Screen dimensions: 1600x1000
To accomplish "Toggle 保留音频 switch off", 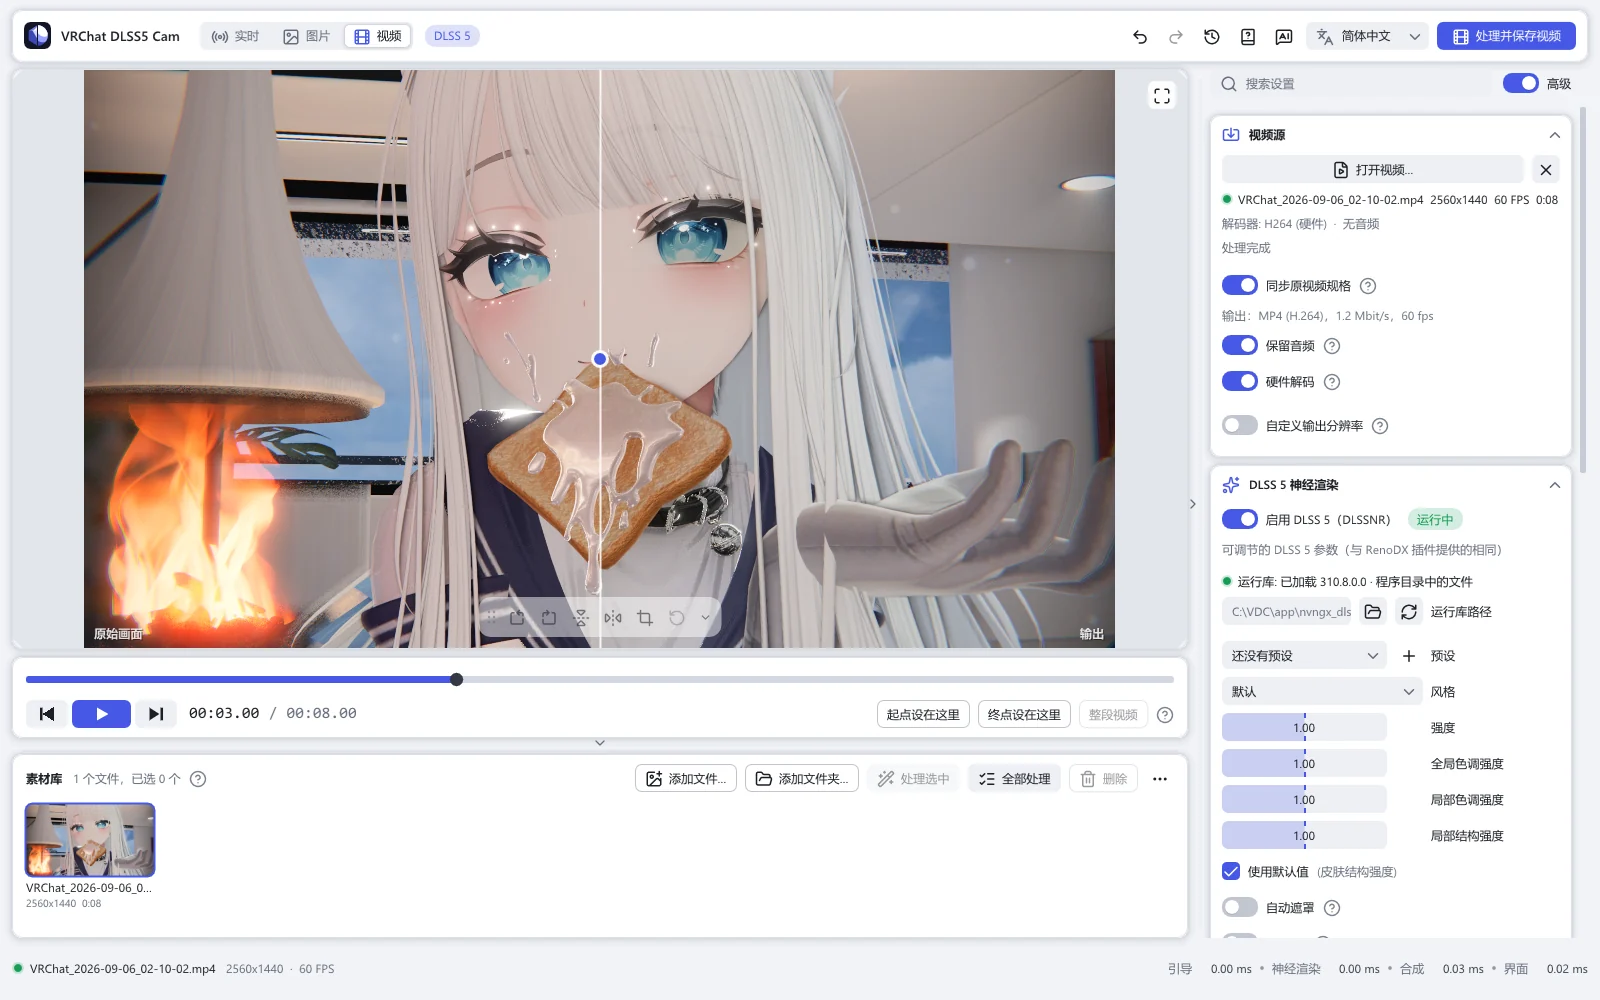I will point(1240,345).
